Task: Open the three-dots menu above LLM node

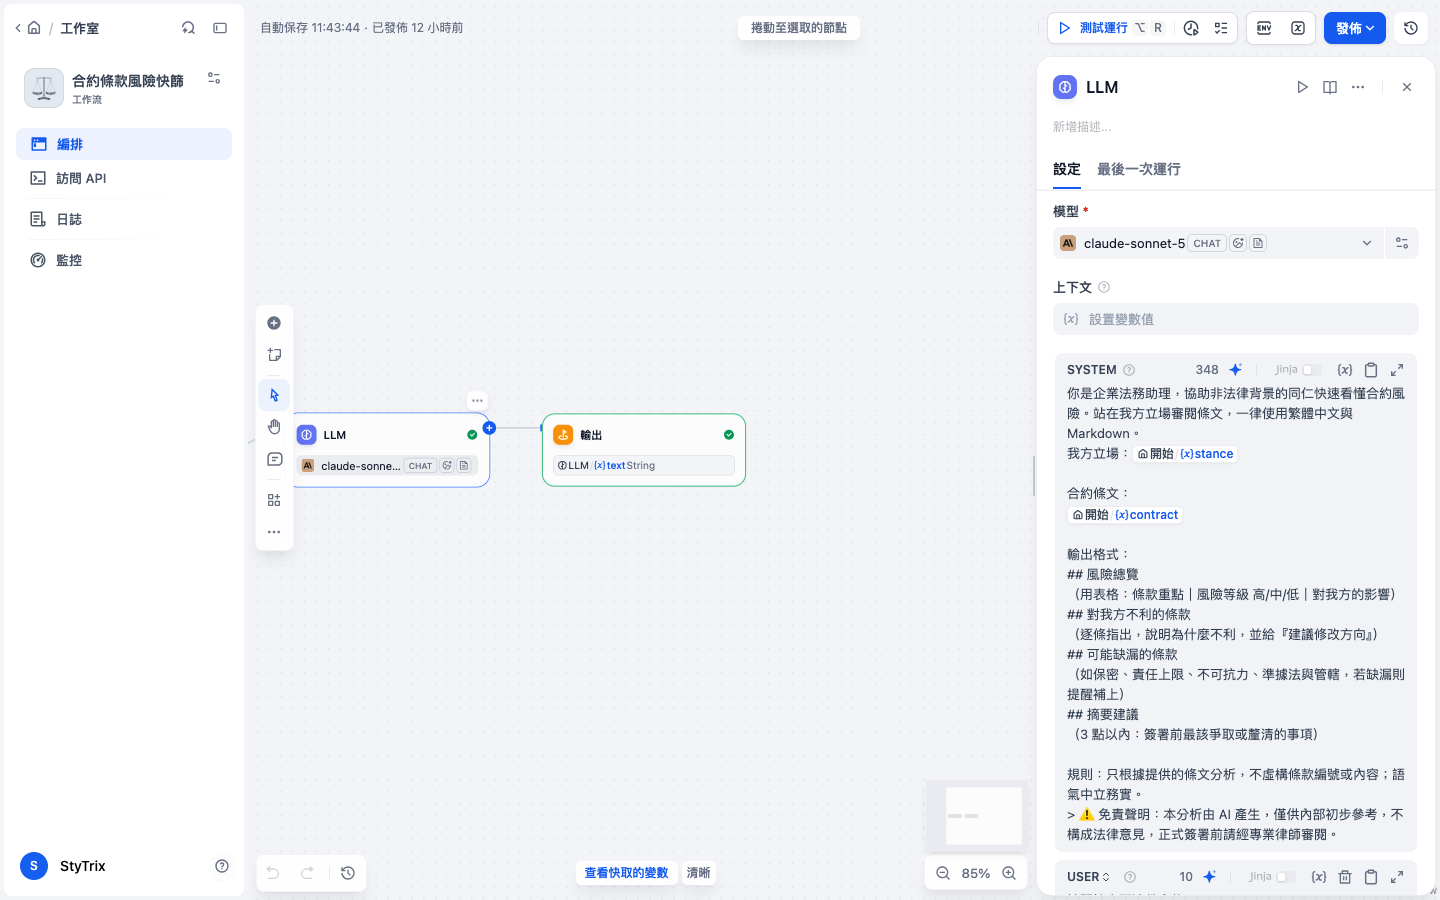Action: pyautogui.click(x=477, y=401)
